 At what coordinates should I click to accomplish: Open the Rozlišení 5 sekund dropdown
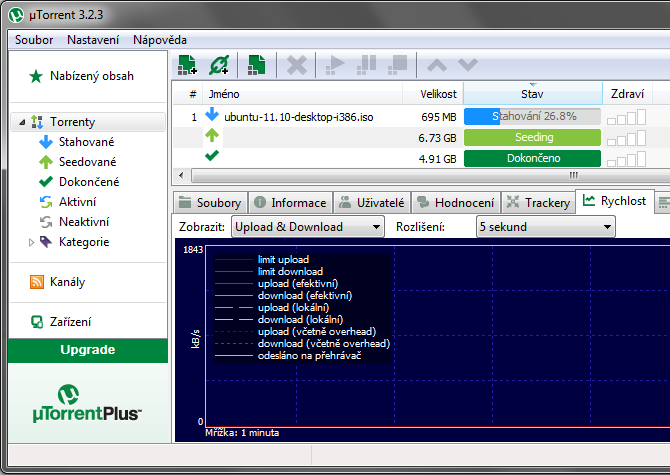[546, 227]
